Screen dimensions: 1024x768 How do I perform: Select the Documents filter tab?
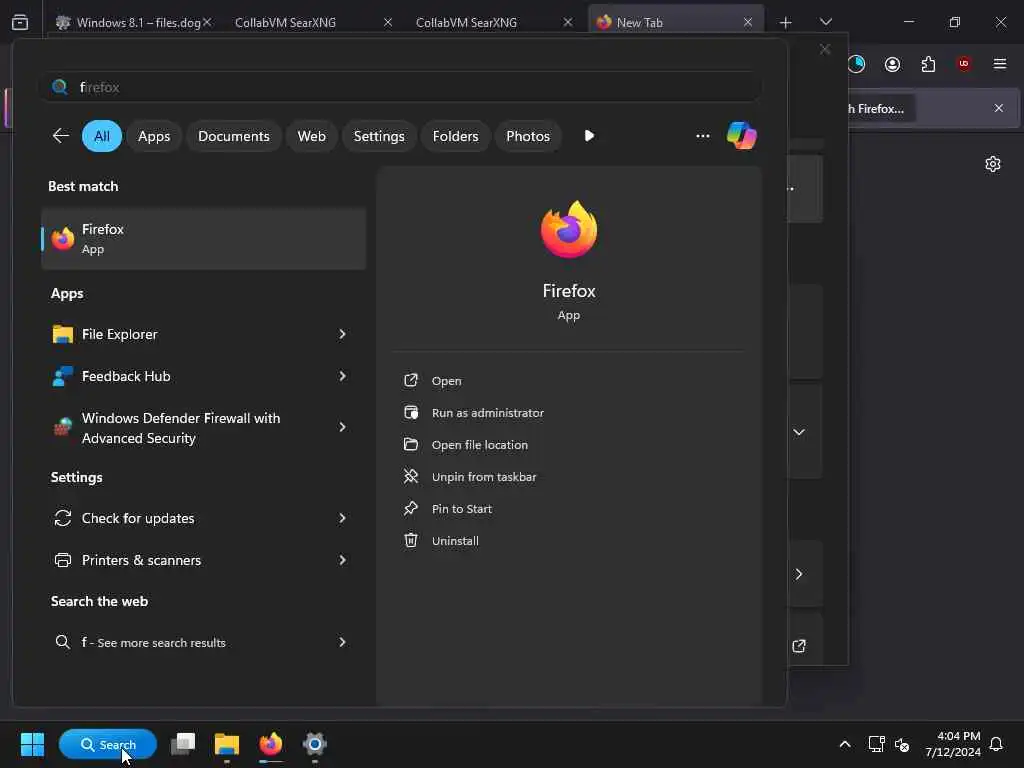(234, 136)
